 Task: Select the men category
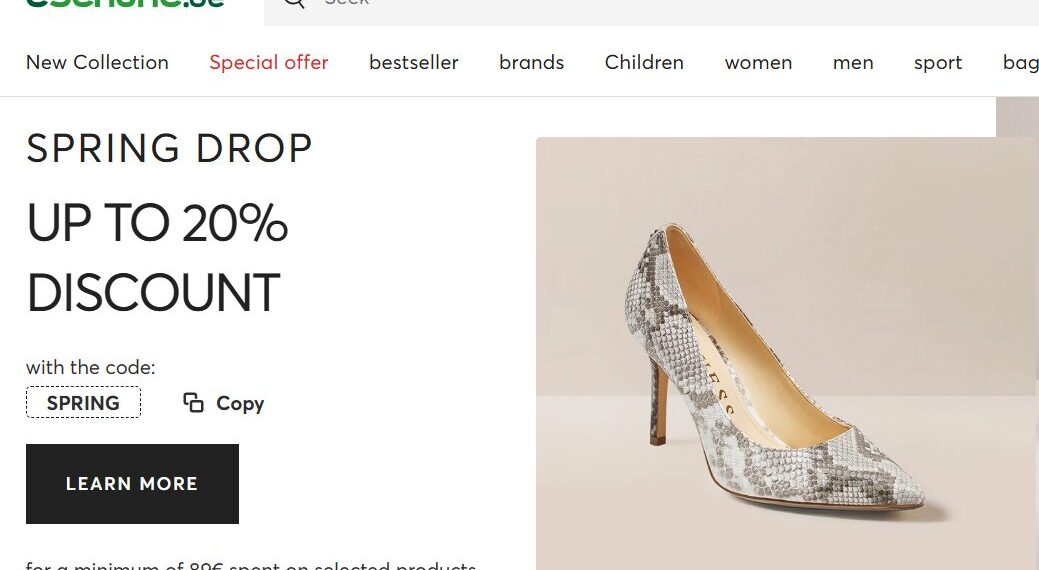point(853,62)
